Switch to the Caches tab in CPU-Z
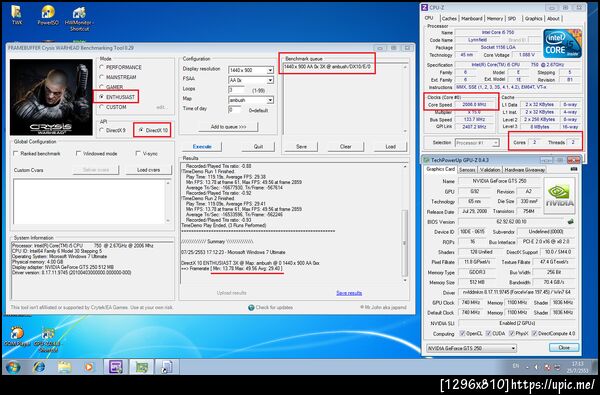The height and width of the screenshot is (395, 600). (x=449, y=18)
